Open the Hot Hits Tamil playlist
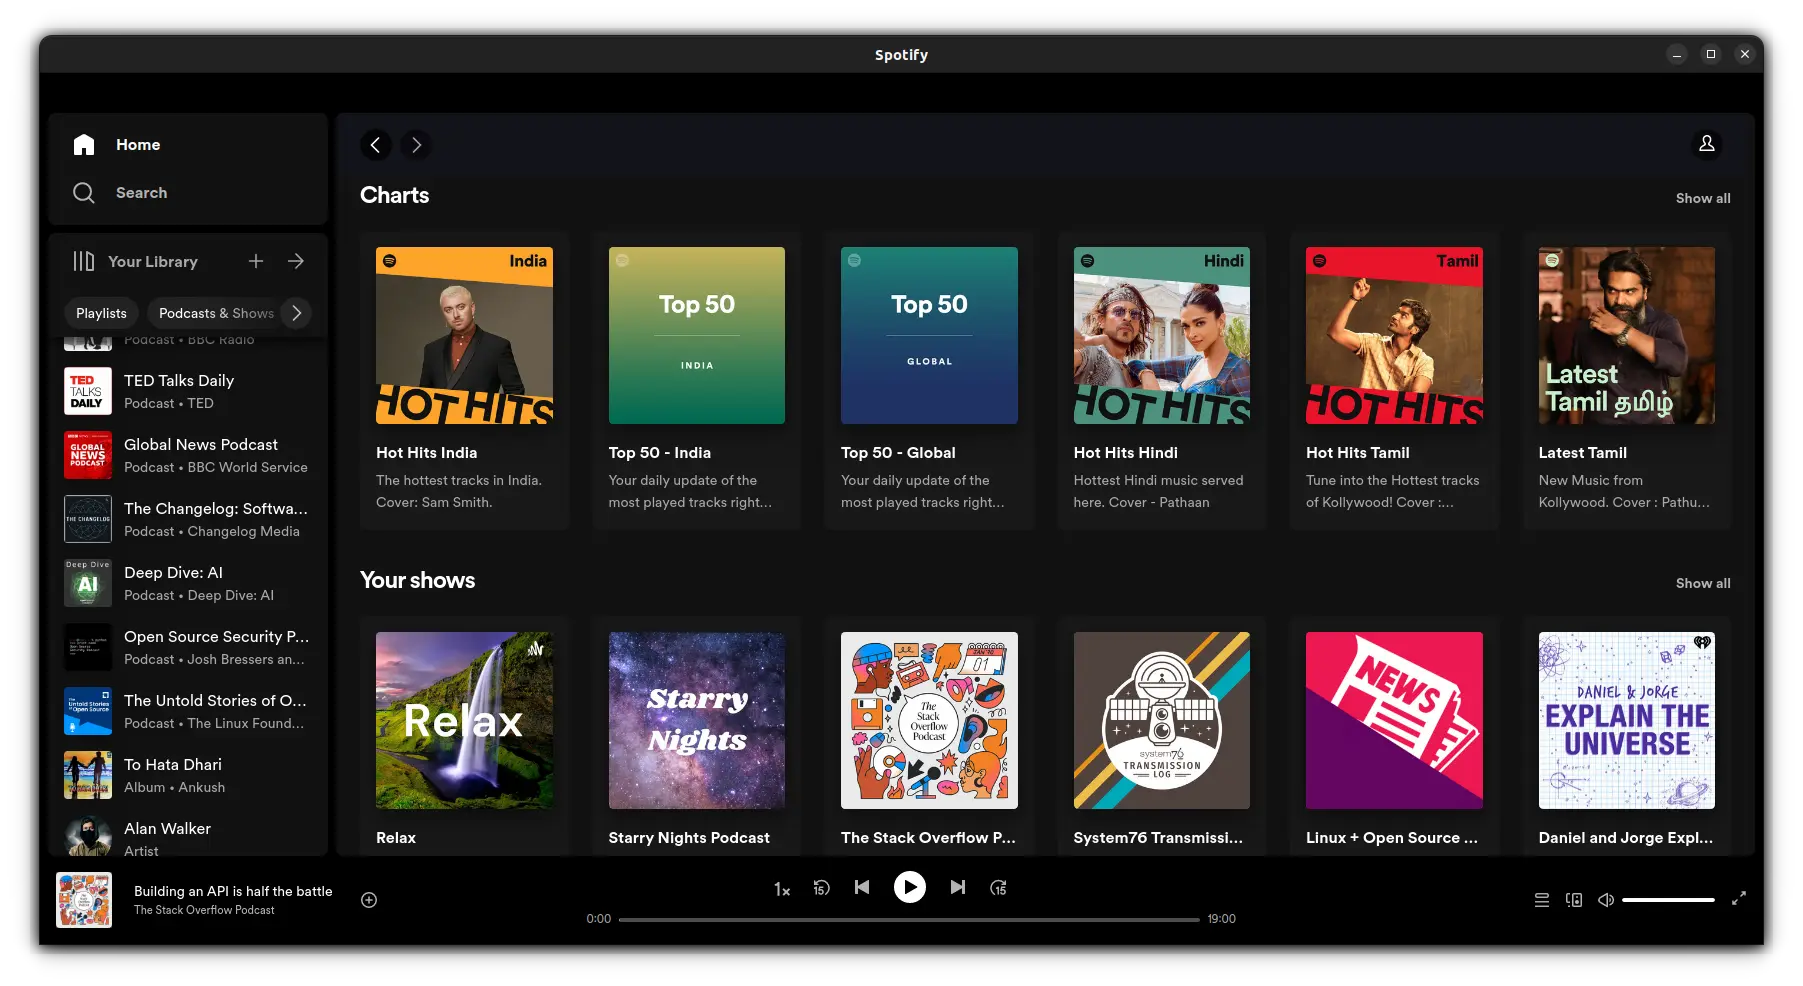Viewport: 1803px width, 986px height. pyautogui.click(x=1394, y=381)
